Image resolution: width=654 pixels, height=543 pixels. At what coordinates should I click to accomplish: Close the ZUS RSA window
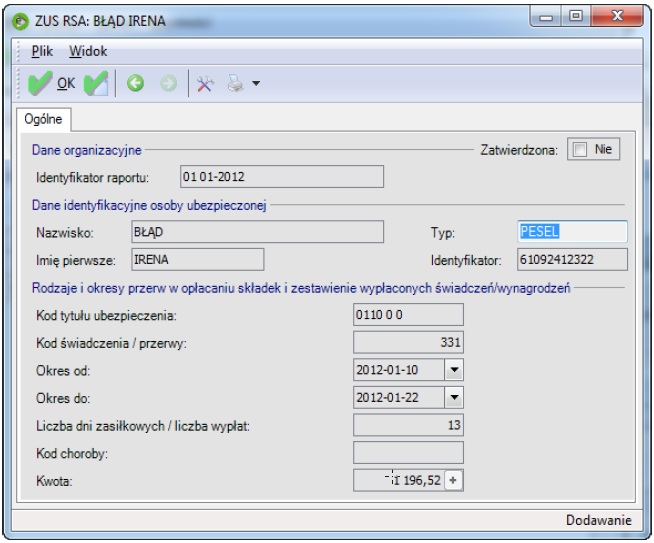pyautogui.click(x=617, y=17)
